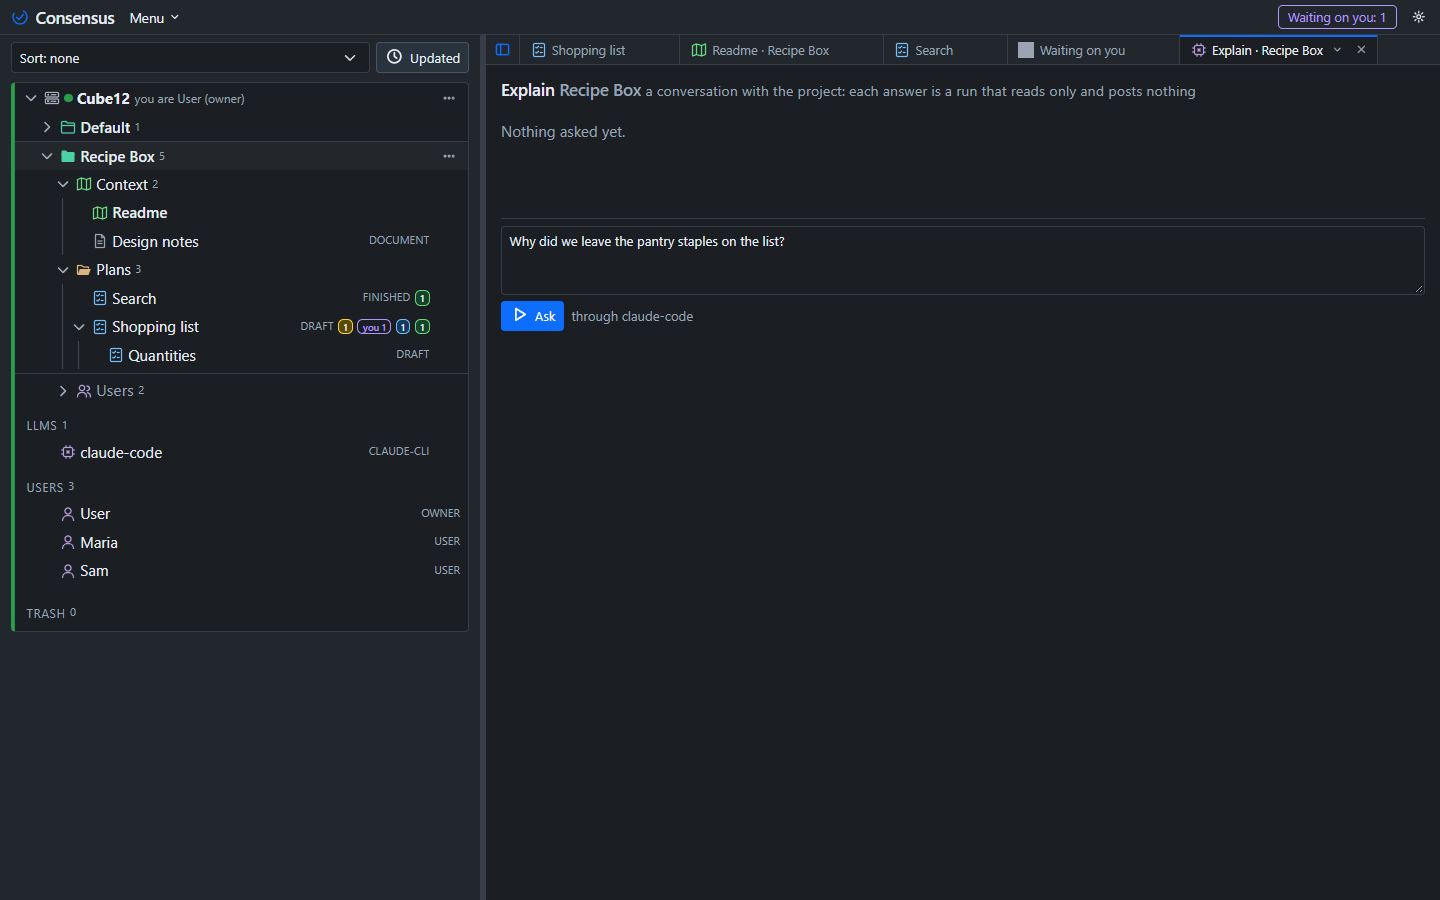This screenshot has width=1440, height=900.
Task: Collapse the Recipe Box project
Action: click(x=47, y=156)
